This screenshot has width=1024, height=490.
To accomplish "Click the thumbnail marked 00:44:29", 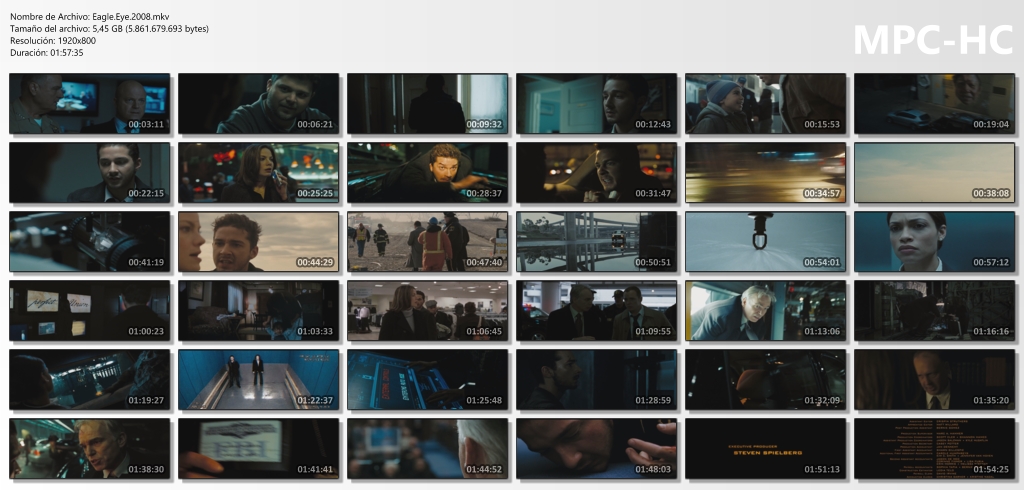I will (258, 242).
